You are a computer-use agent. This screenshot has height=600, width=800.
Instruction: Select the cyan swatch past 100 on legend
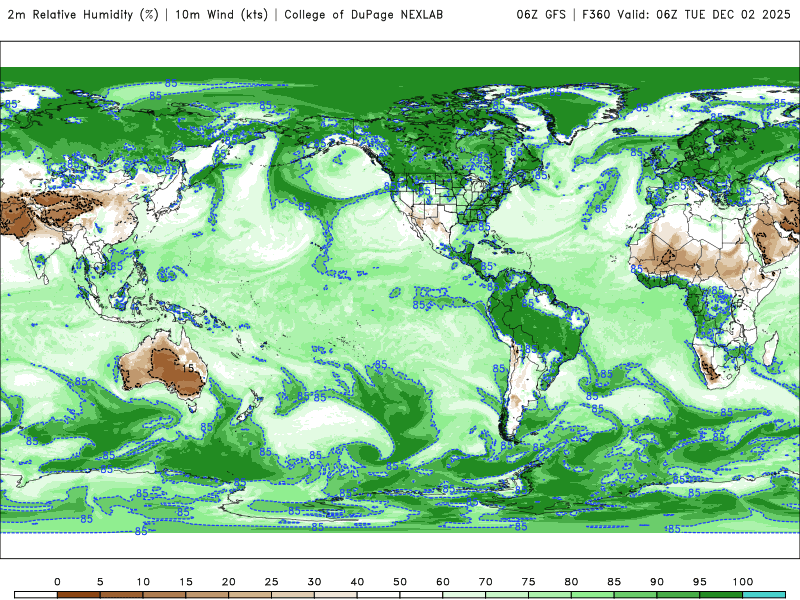(x=764, y=595)
